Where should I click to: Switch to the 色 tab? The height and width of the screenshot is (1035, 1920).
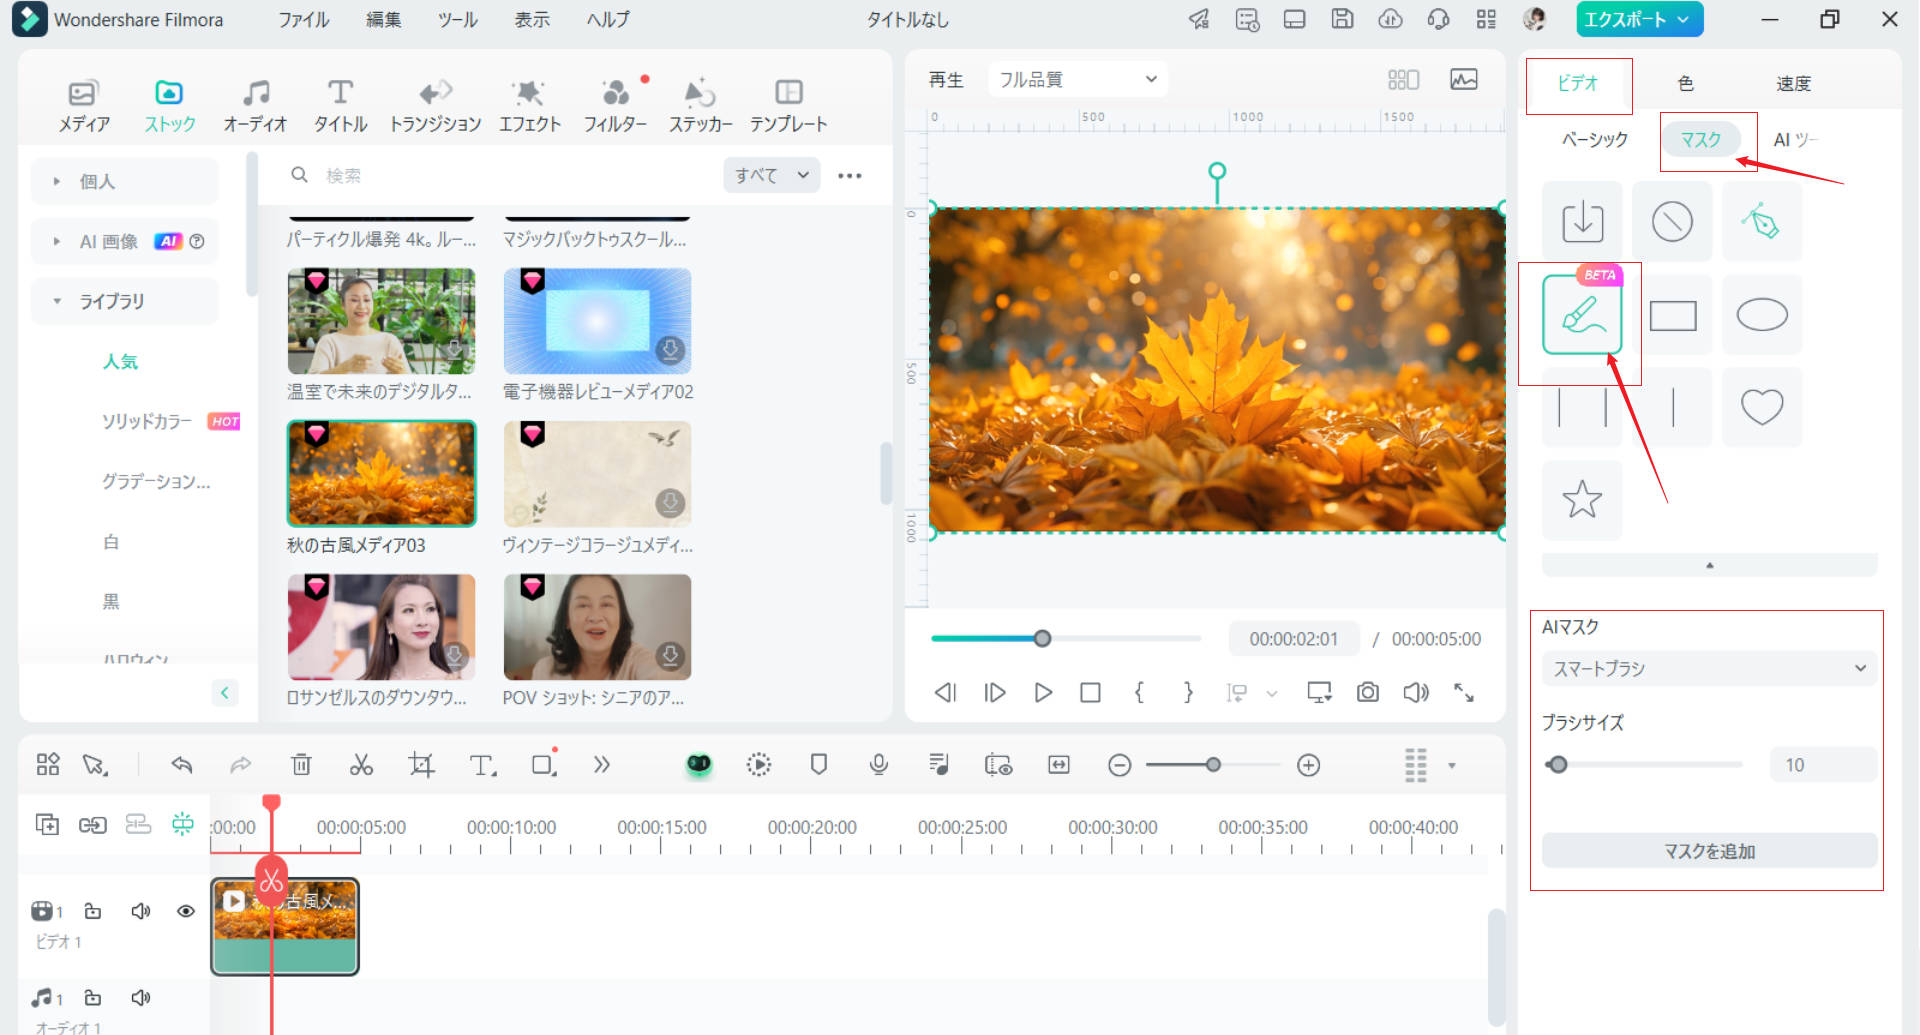point(1685,83)
